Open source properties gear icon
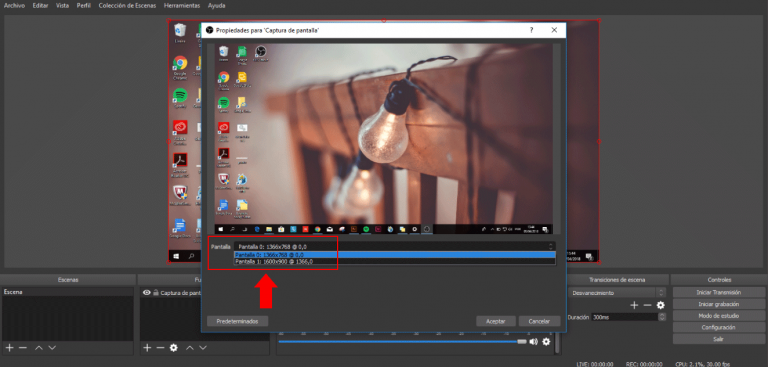 [173, 347]
